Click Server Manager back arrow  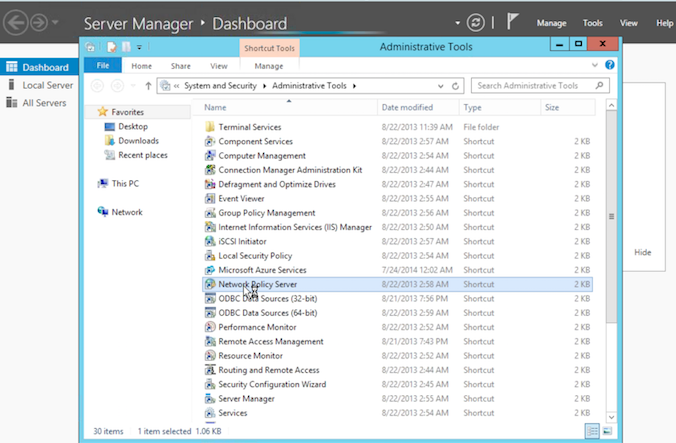click(x=16, y=22)
